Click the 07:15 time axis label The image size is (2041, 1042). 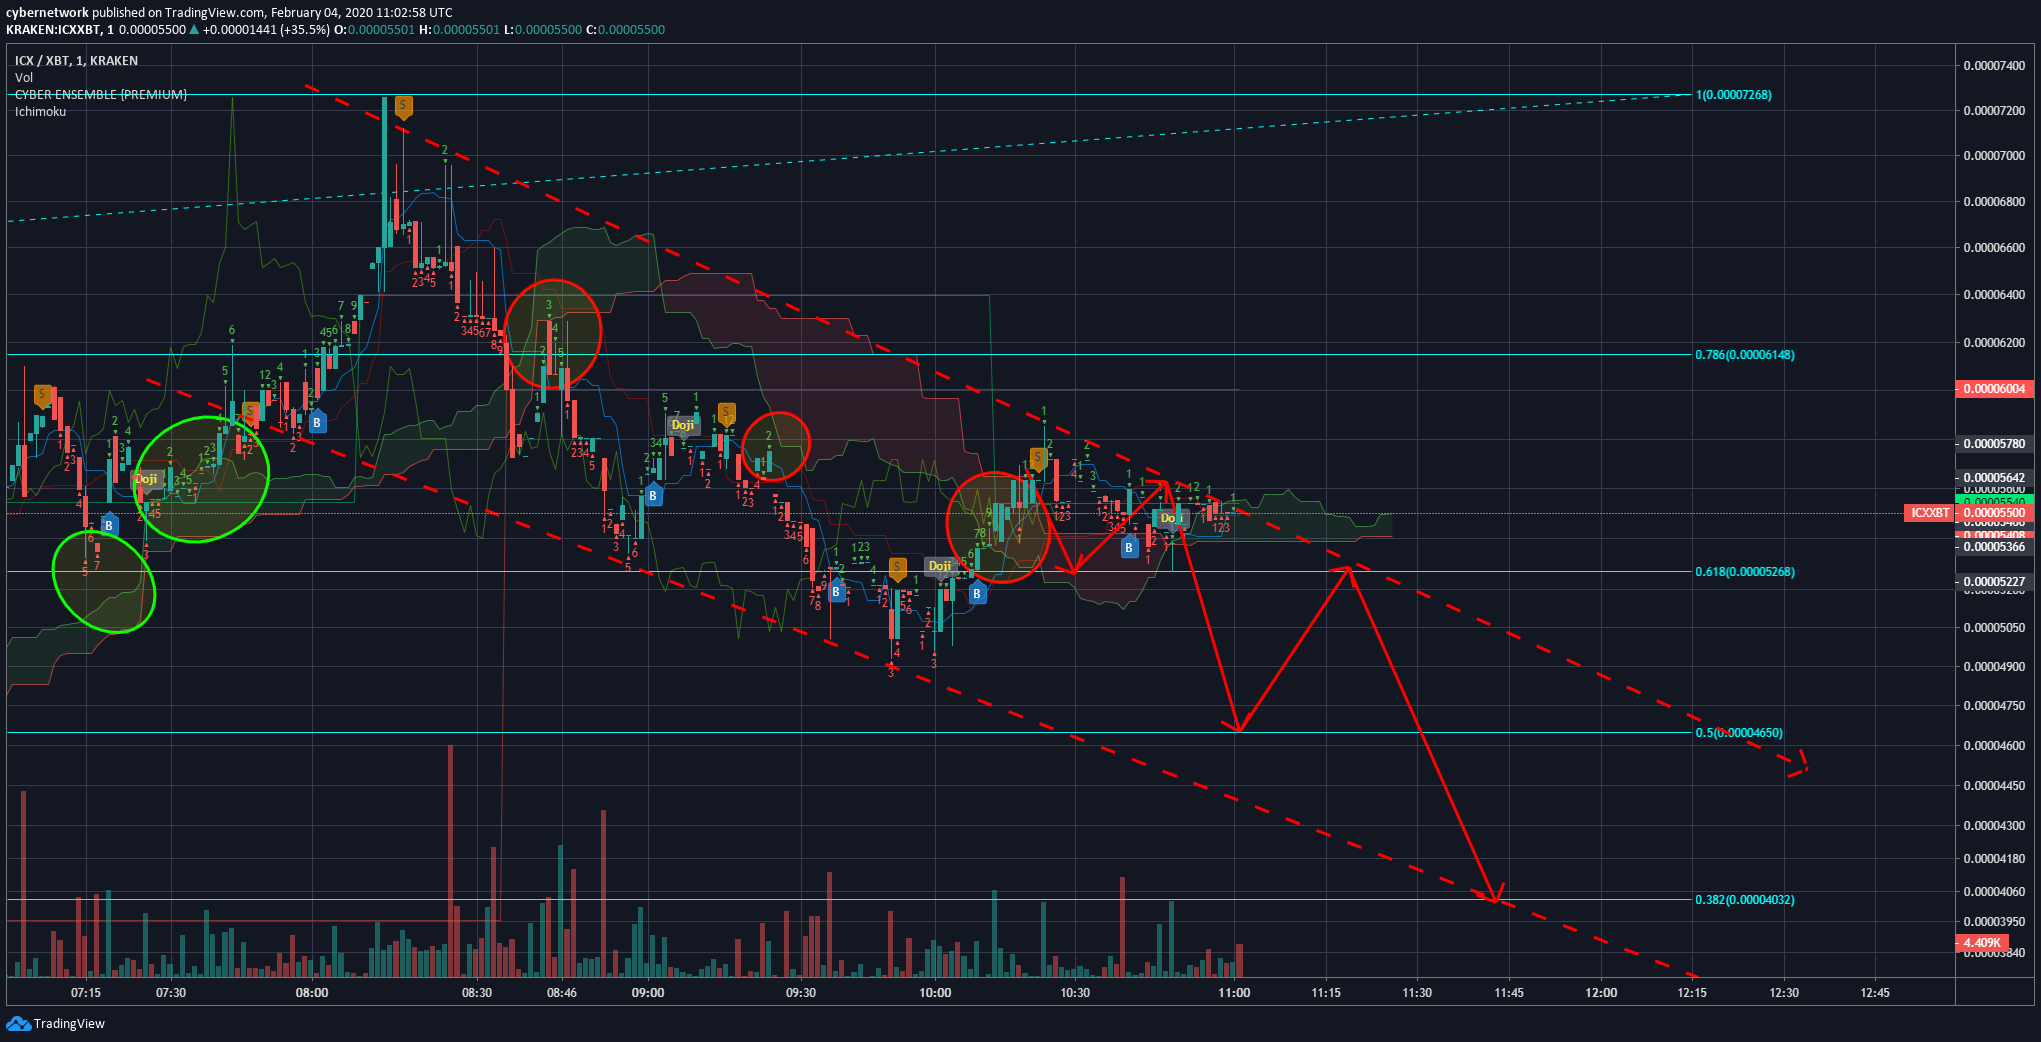click(x=86, y=993)
